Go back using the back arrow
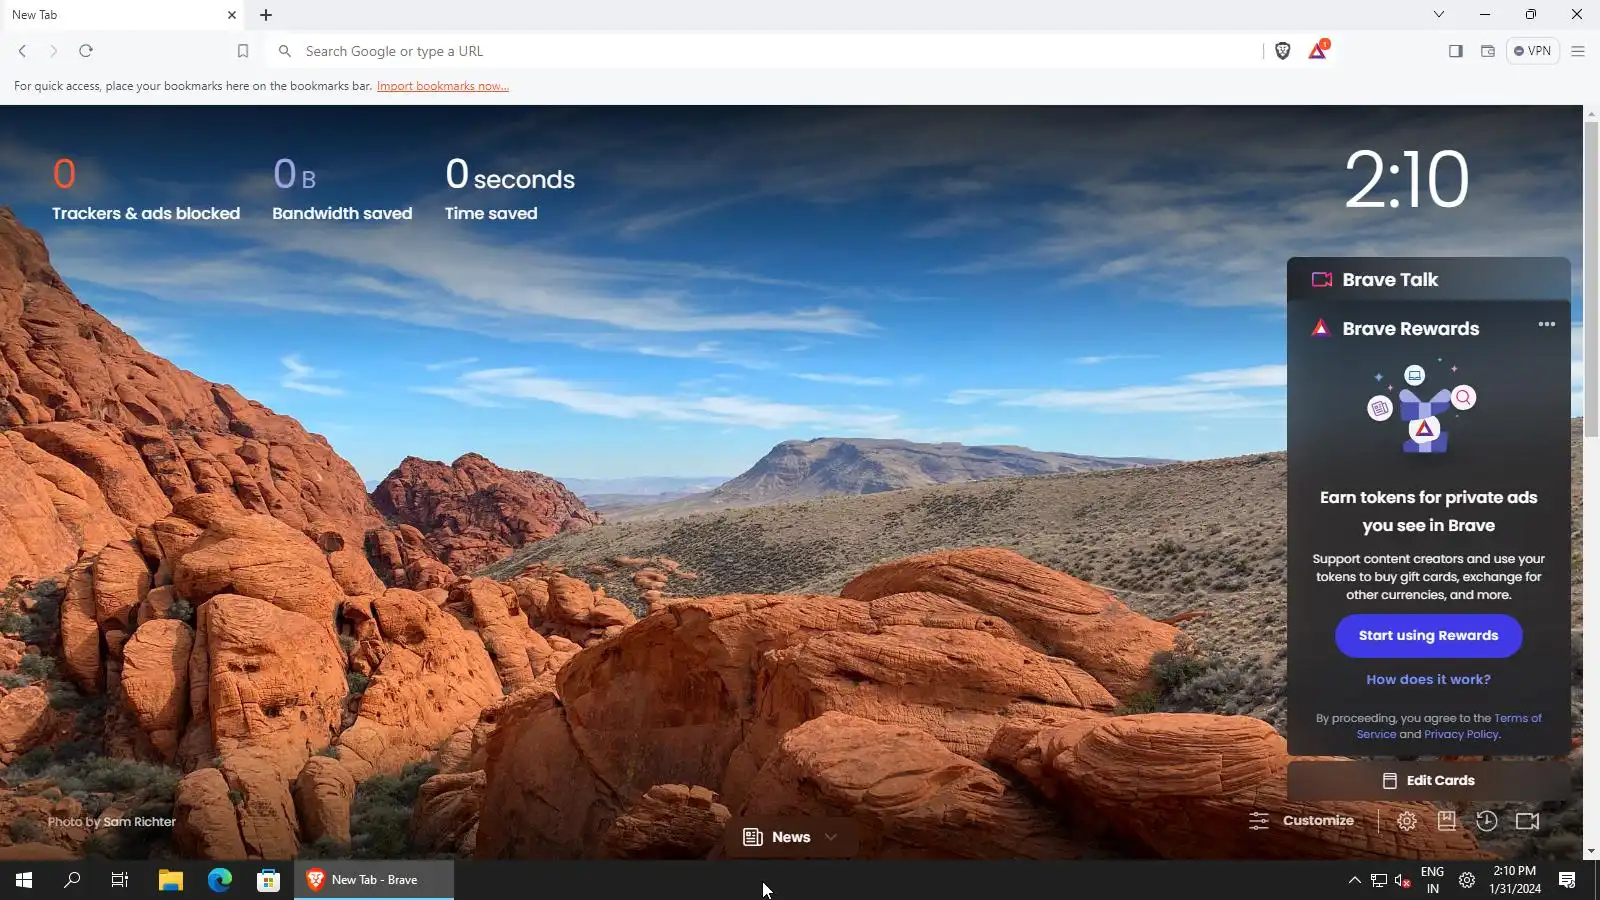 [22, 51]
